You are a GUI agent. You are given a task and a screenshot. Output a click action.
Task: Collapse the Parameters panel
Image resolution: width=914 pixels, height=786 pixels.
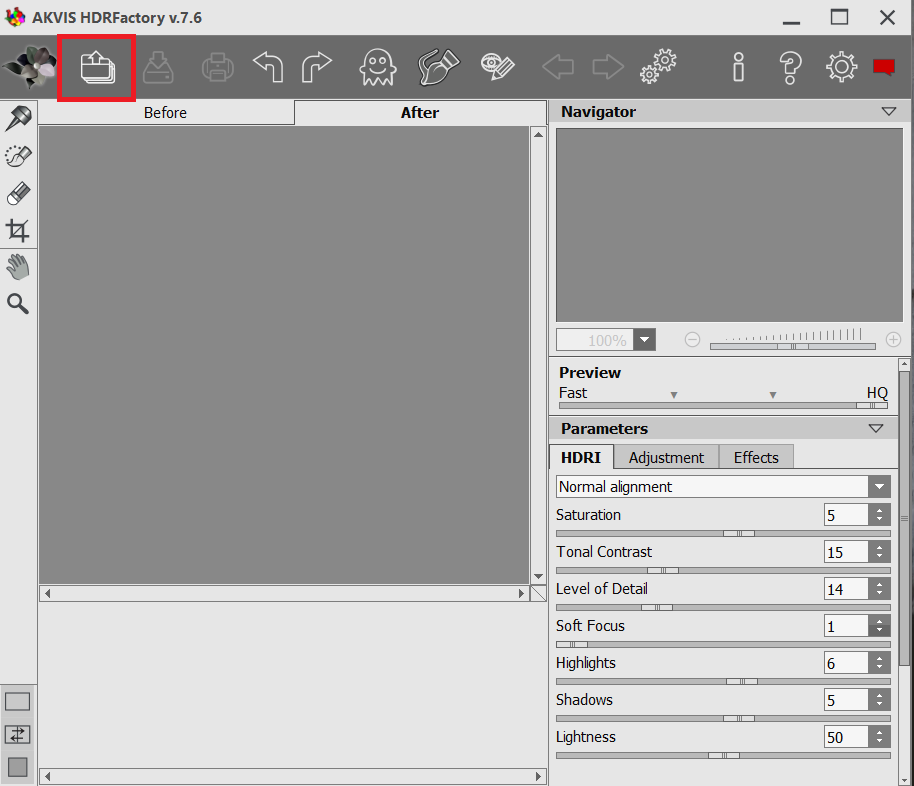pos(877,428)
